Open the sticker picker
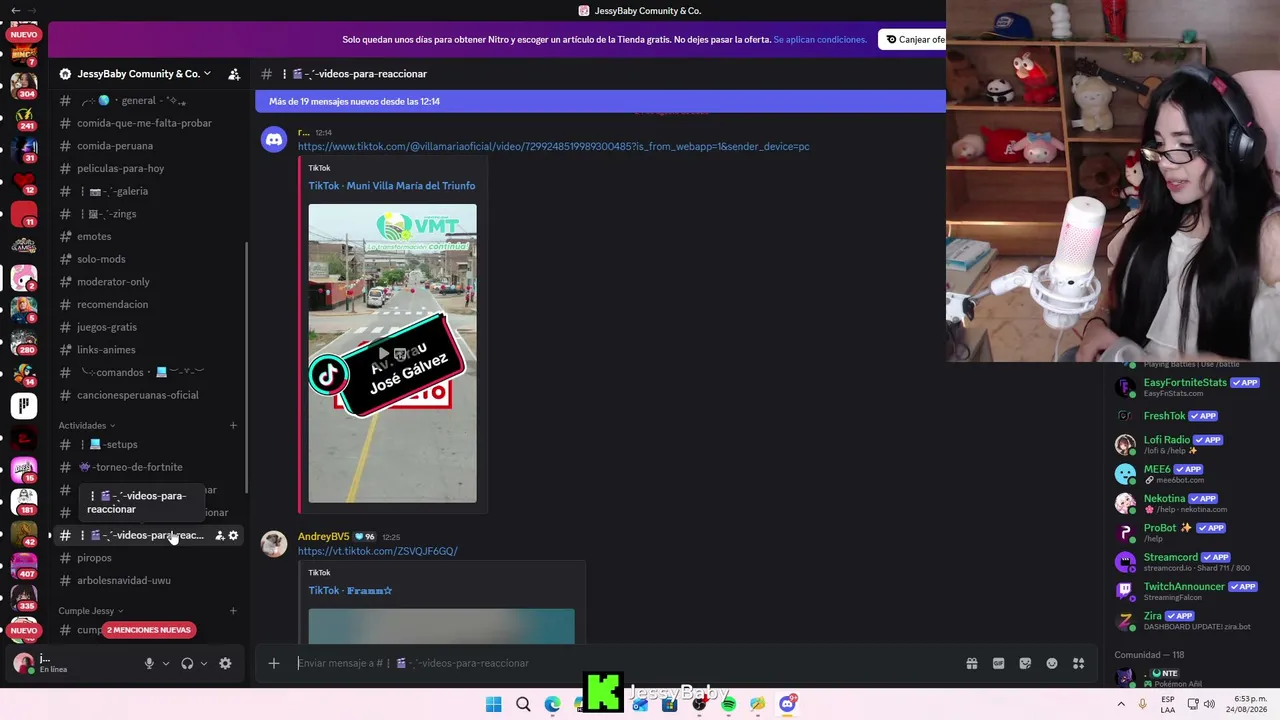Image resolution: width=1280 pixels, height=720 pixels. click(x=1025, y=663)
